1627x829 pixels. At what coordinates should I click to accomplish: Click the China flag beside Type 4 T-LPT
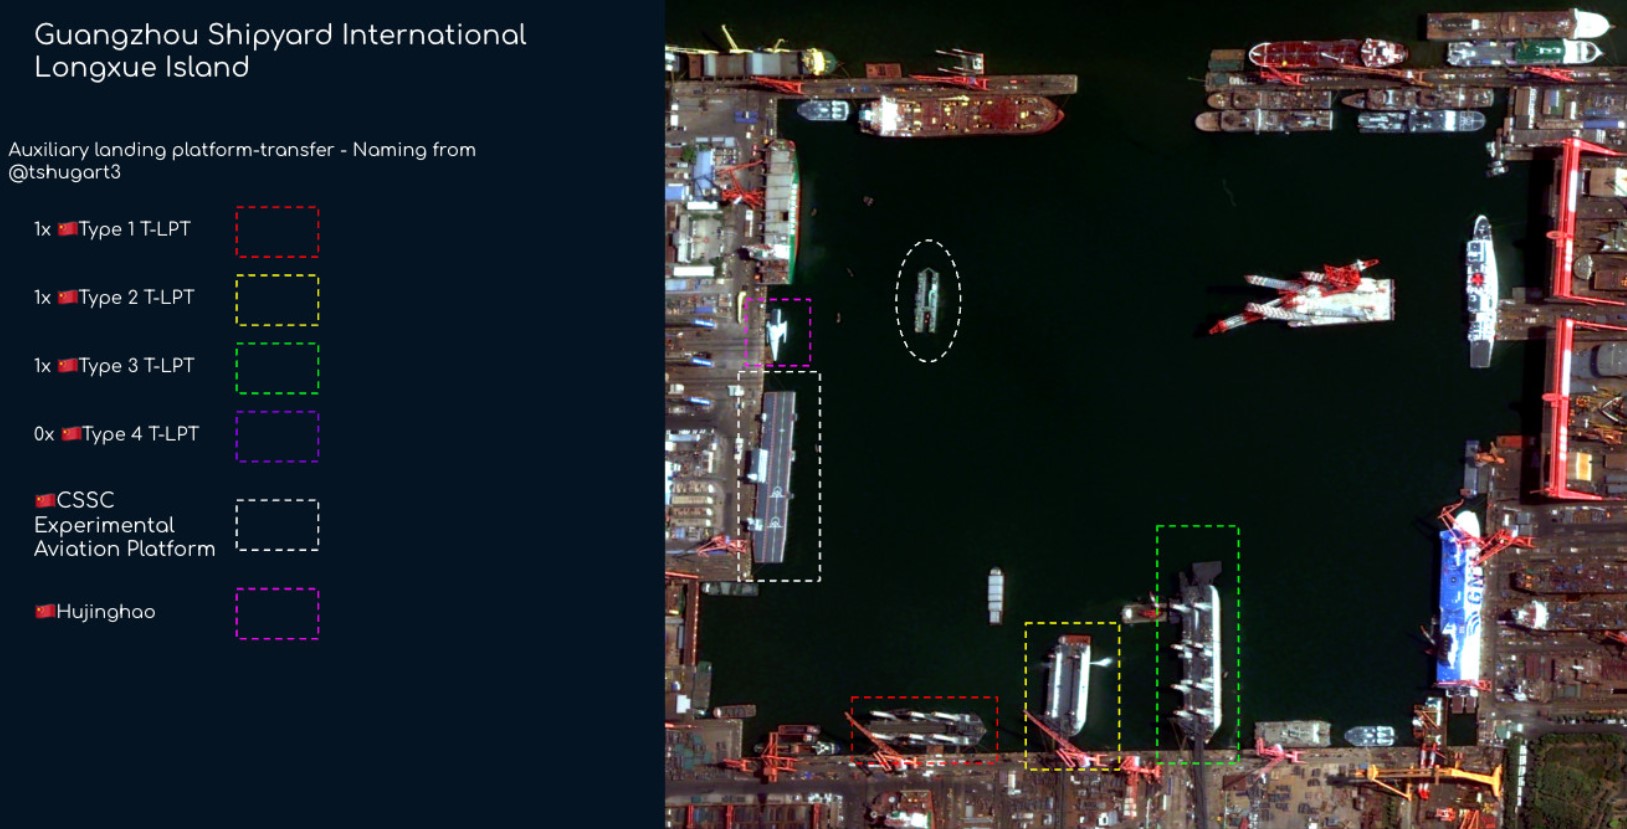71,434
